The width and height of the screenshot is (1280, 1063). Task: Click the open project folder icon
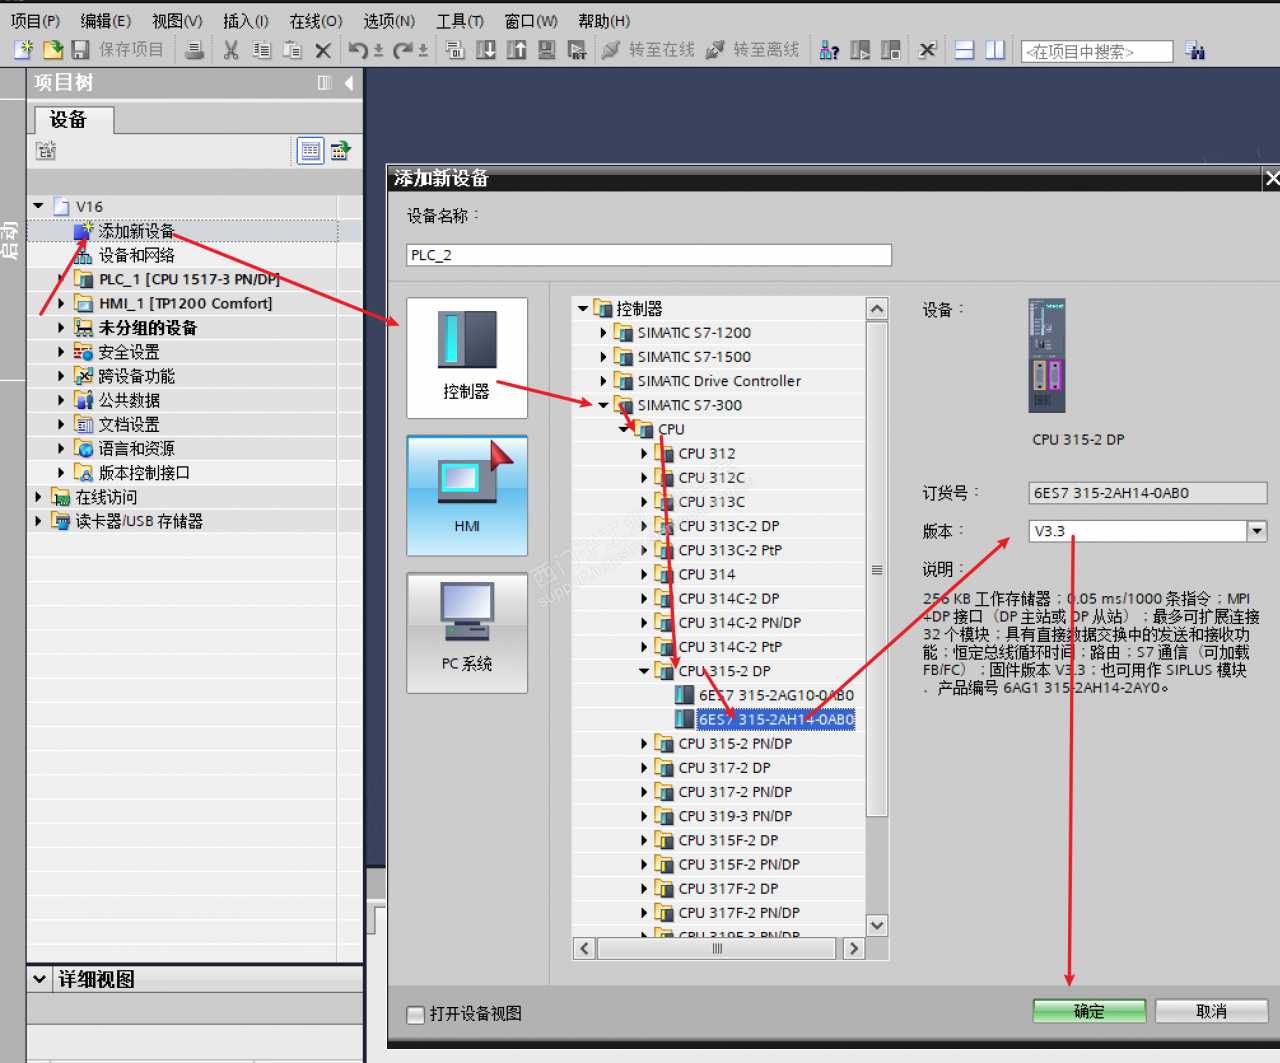pos(53,49)
